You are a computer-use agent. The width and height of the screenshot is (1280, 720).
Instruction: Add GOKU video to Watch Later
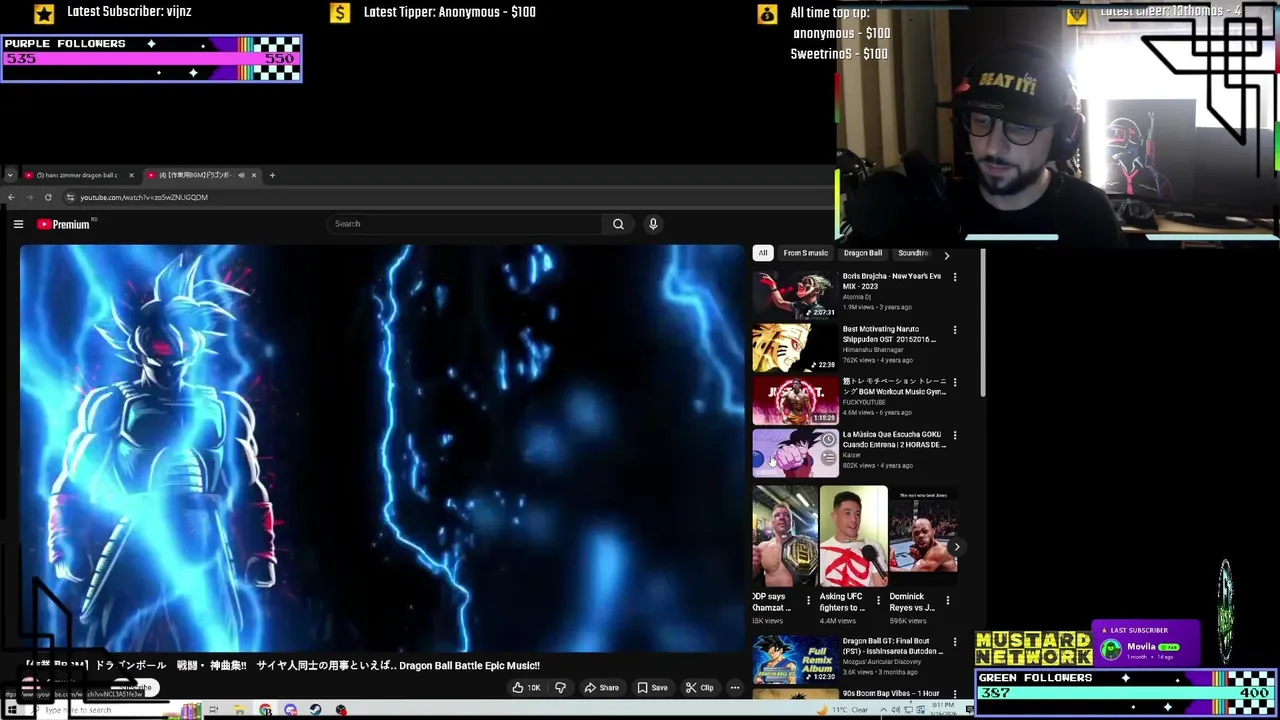[828, 439]
